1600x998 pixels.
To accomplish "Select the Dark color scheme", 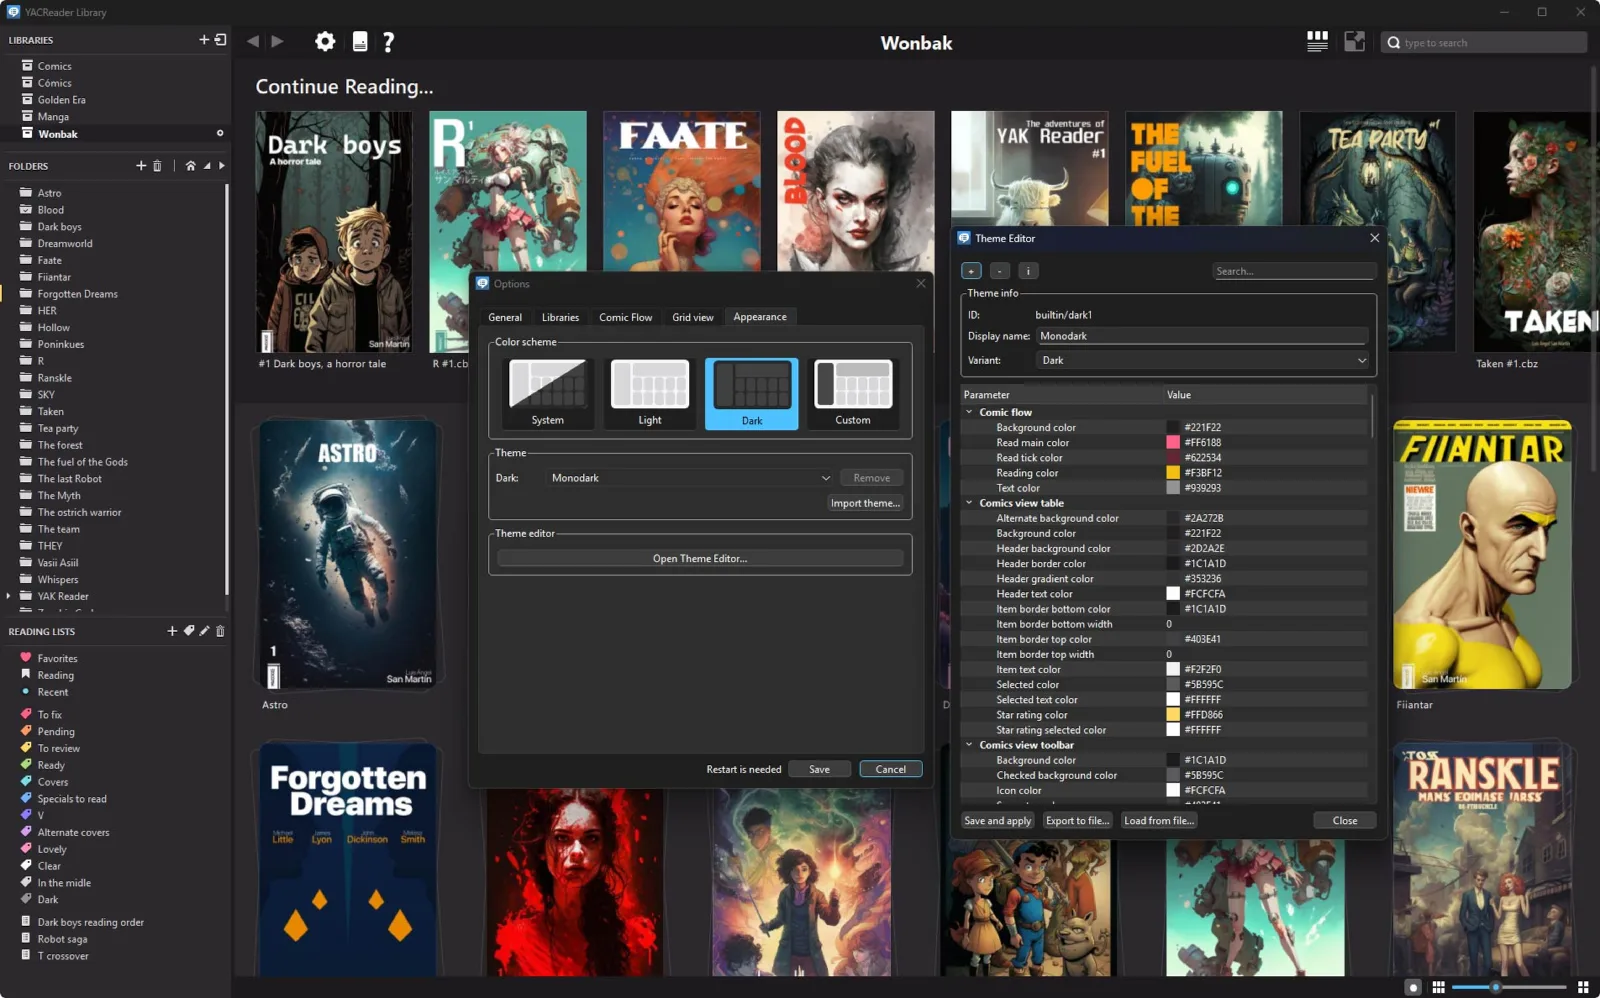I will point(752,393).
